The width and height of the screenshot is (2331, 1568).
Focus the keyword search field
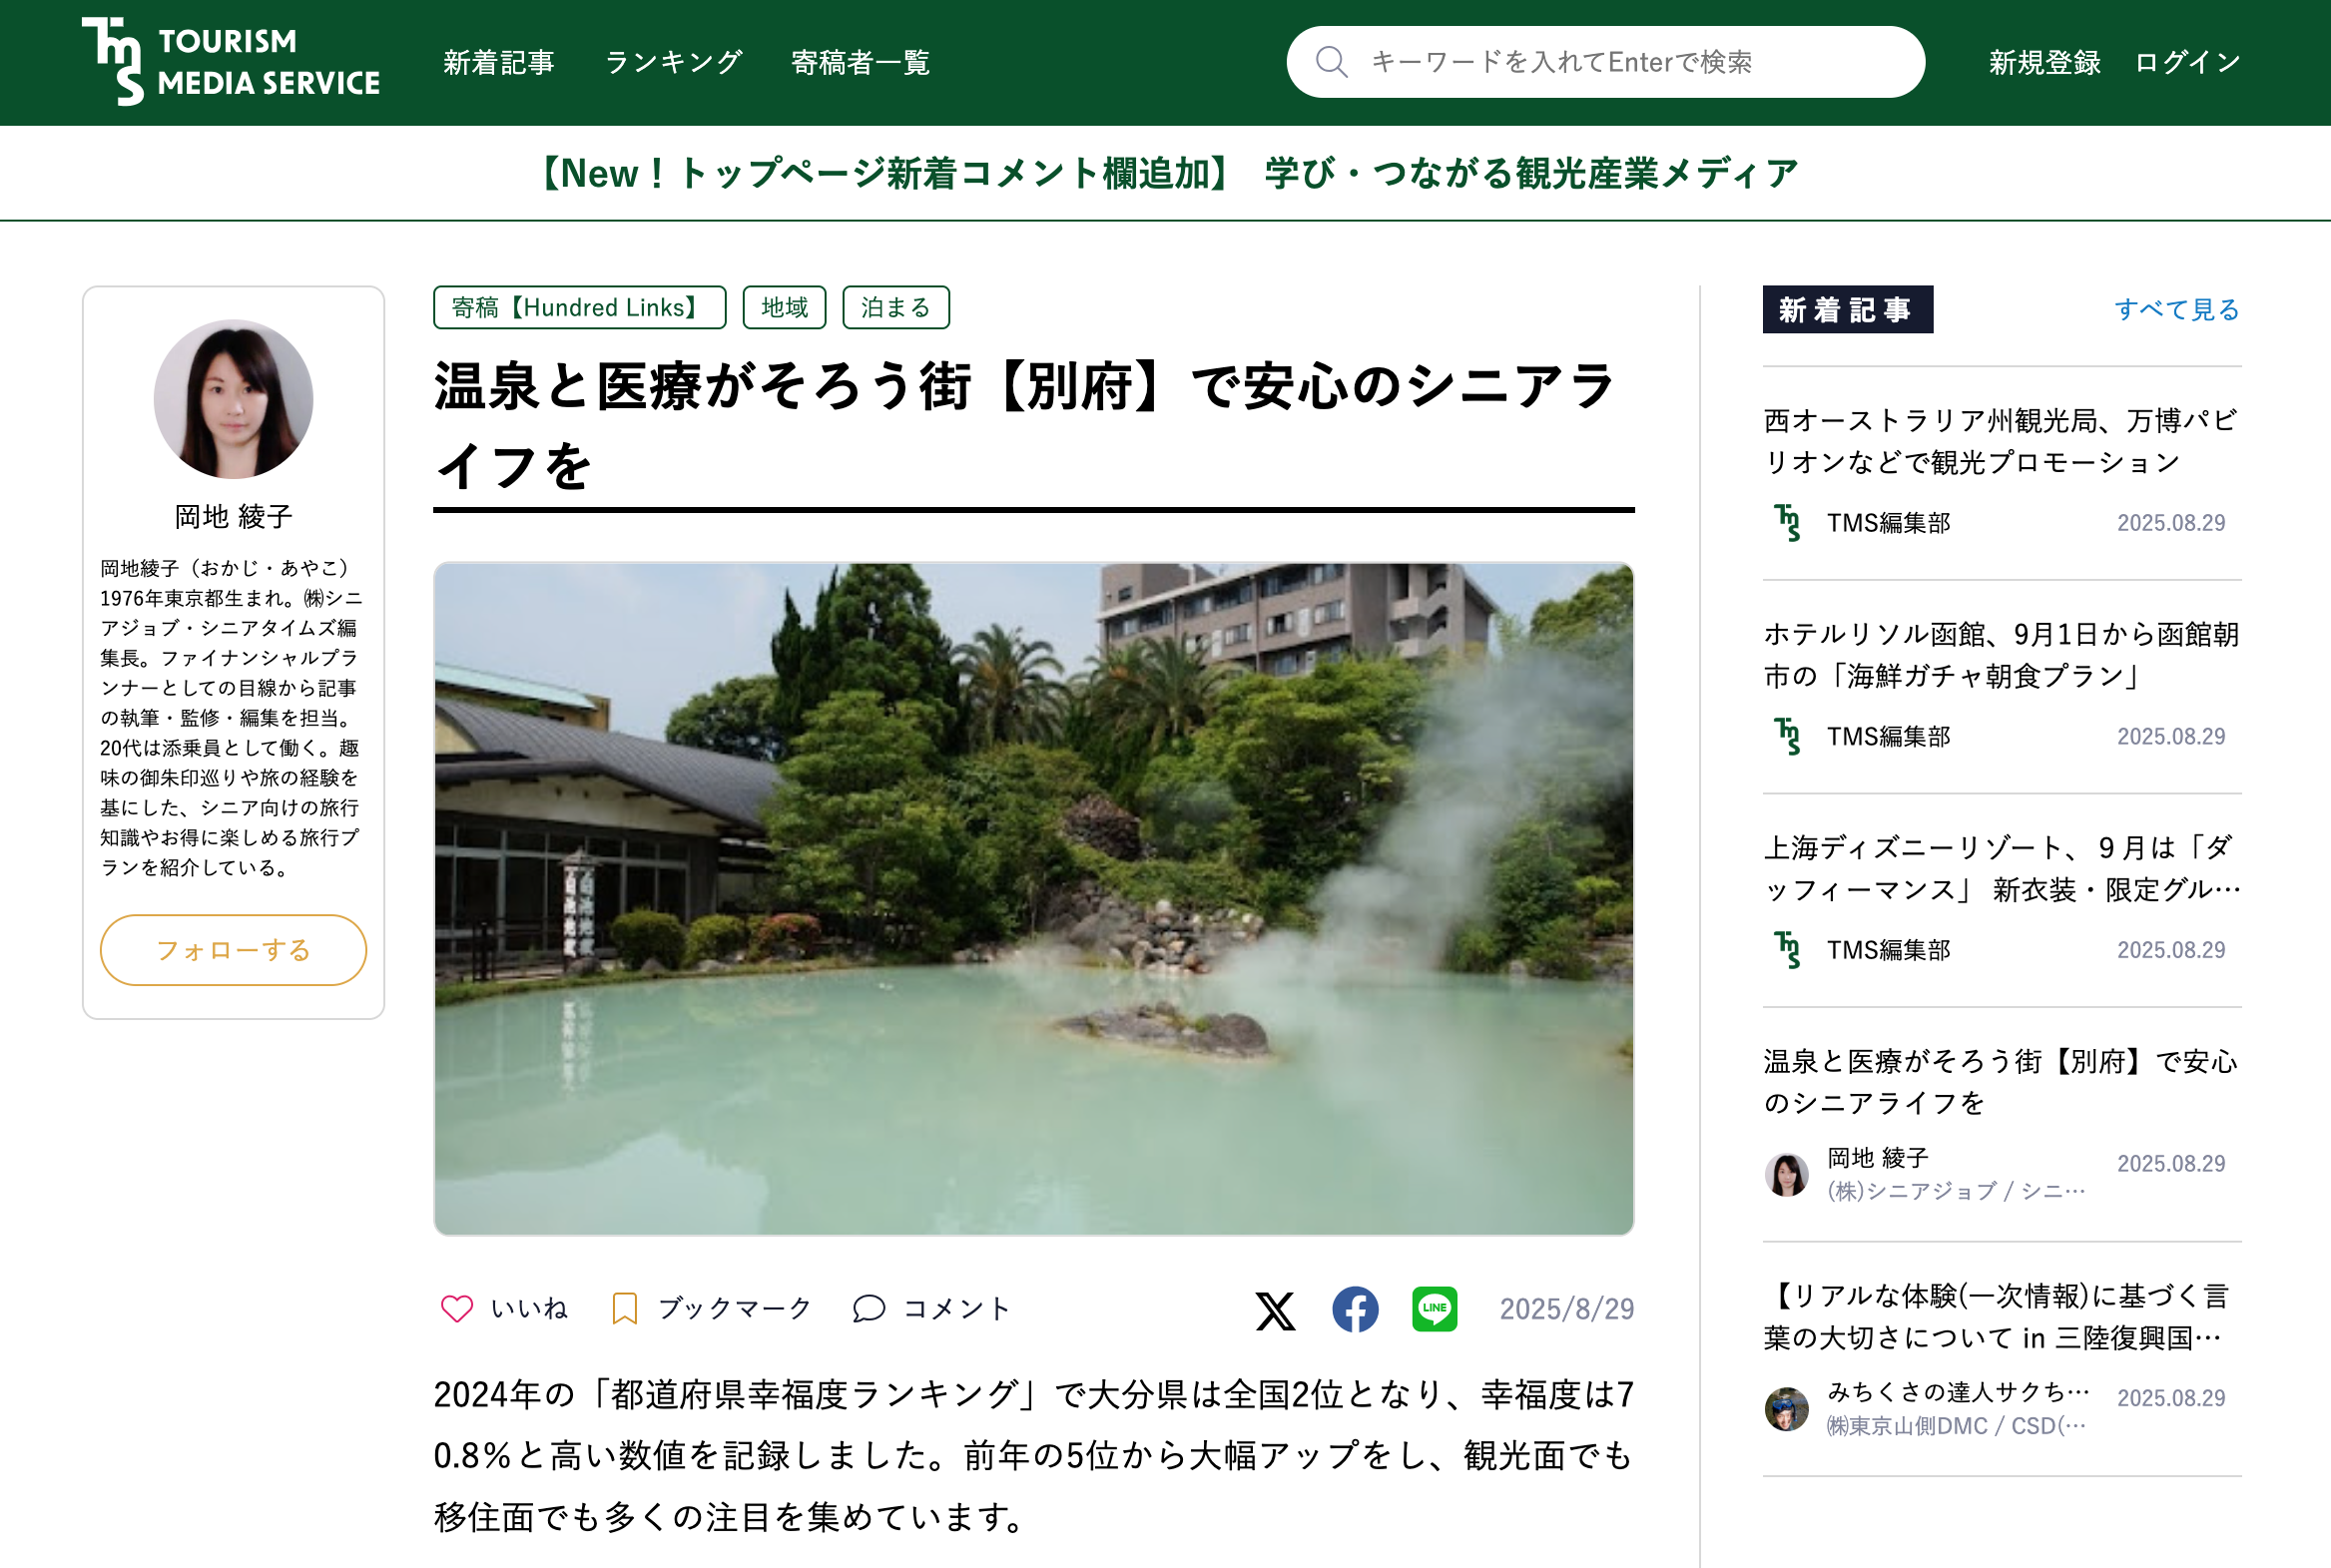[1605, 62]
